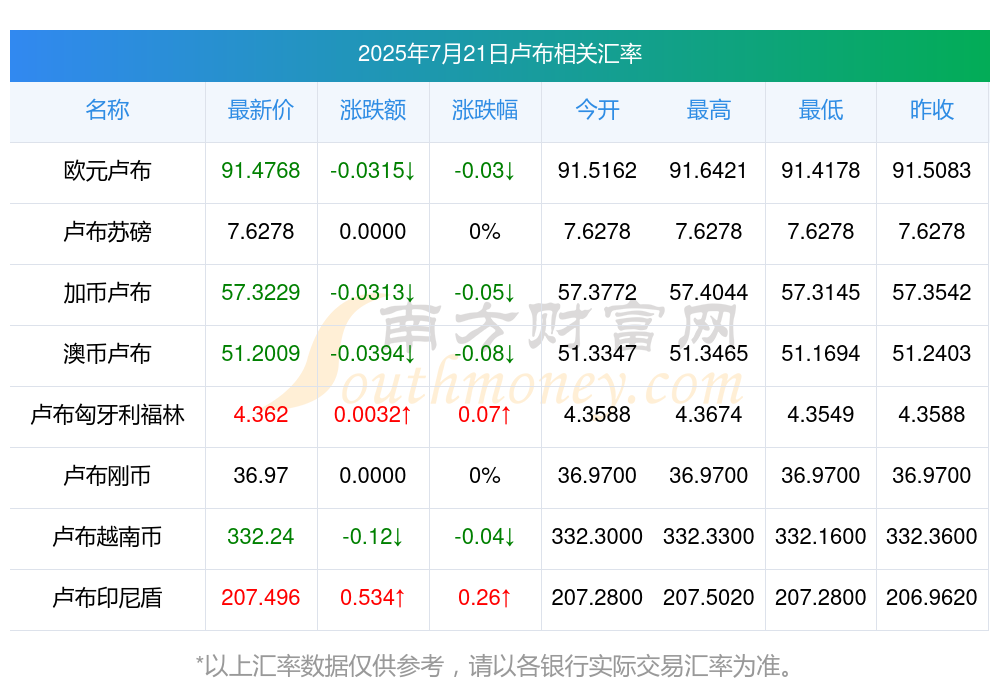The width and height of the screenshot is (1000, 698).
Task: Click the table title 2025年7月21日卢布相关汇率
Action: tap(499, 54)
